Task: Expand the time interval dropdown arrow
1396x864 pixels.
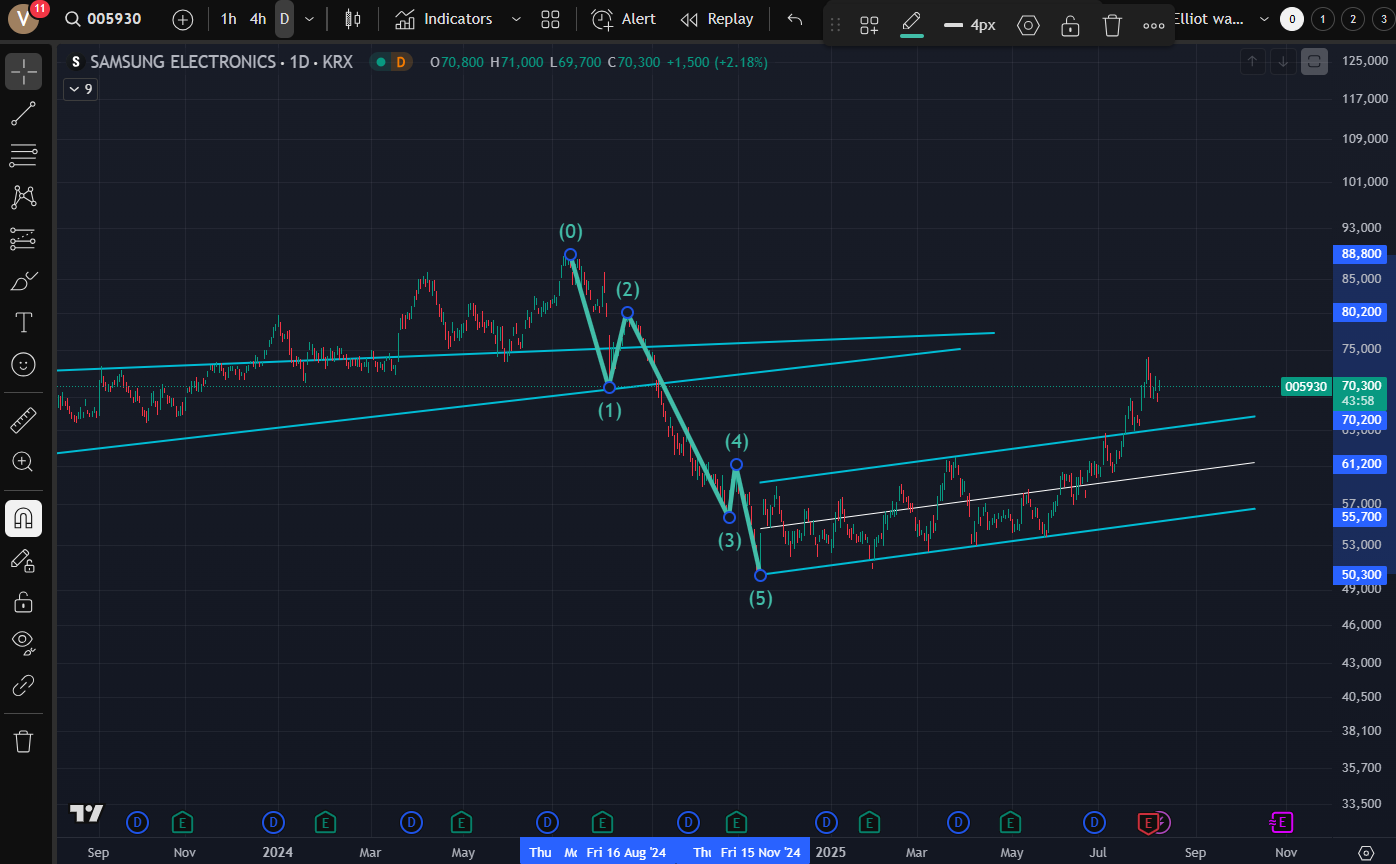Action: pyautogui.click(x=309, y=19)
